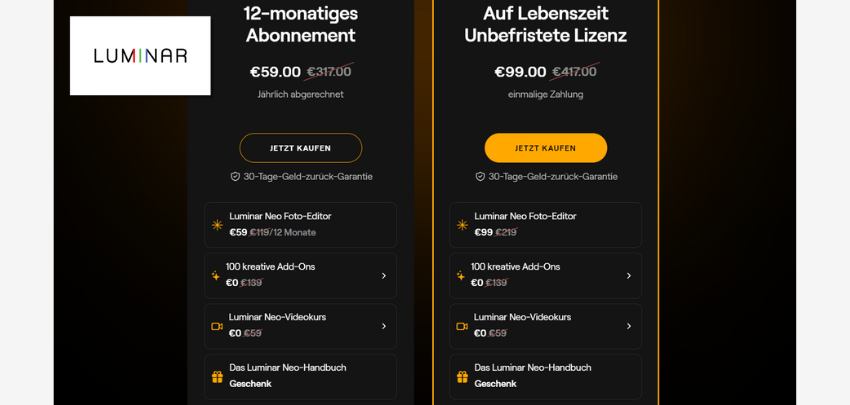Click the Luminar logo
850x405 pixels.
(x=140, y=56)
